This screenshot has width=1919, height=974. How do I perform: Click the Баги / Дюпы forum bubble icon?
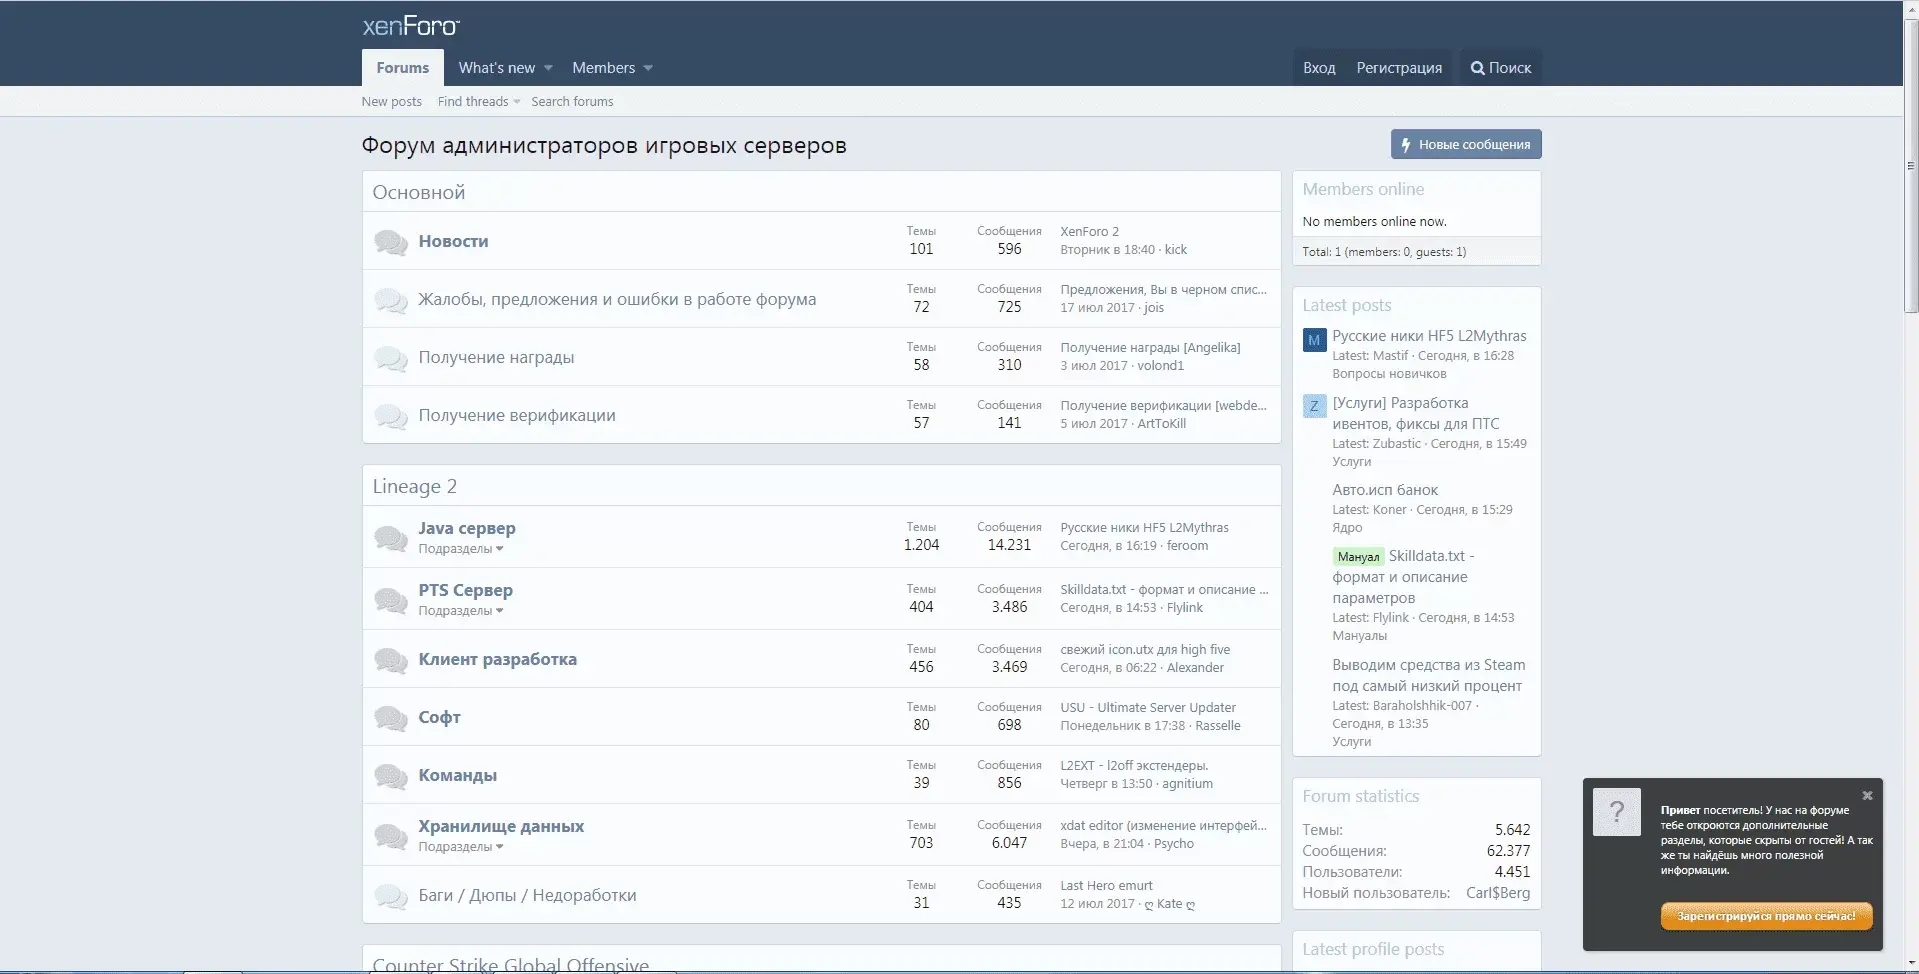tap(390, 896)
